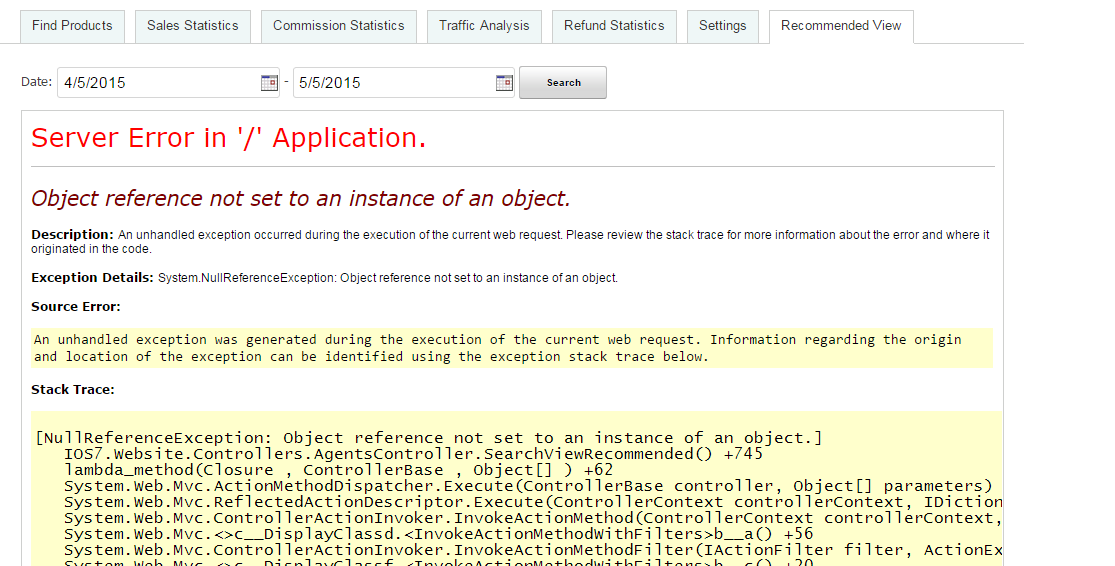The width and height of the screenshot is (1115, 566).
Task: View the Refund Statistics tab
Action: 614,26
